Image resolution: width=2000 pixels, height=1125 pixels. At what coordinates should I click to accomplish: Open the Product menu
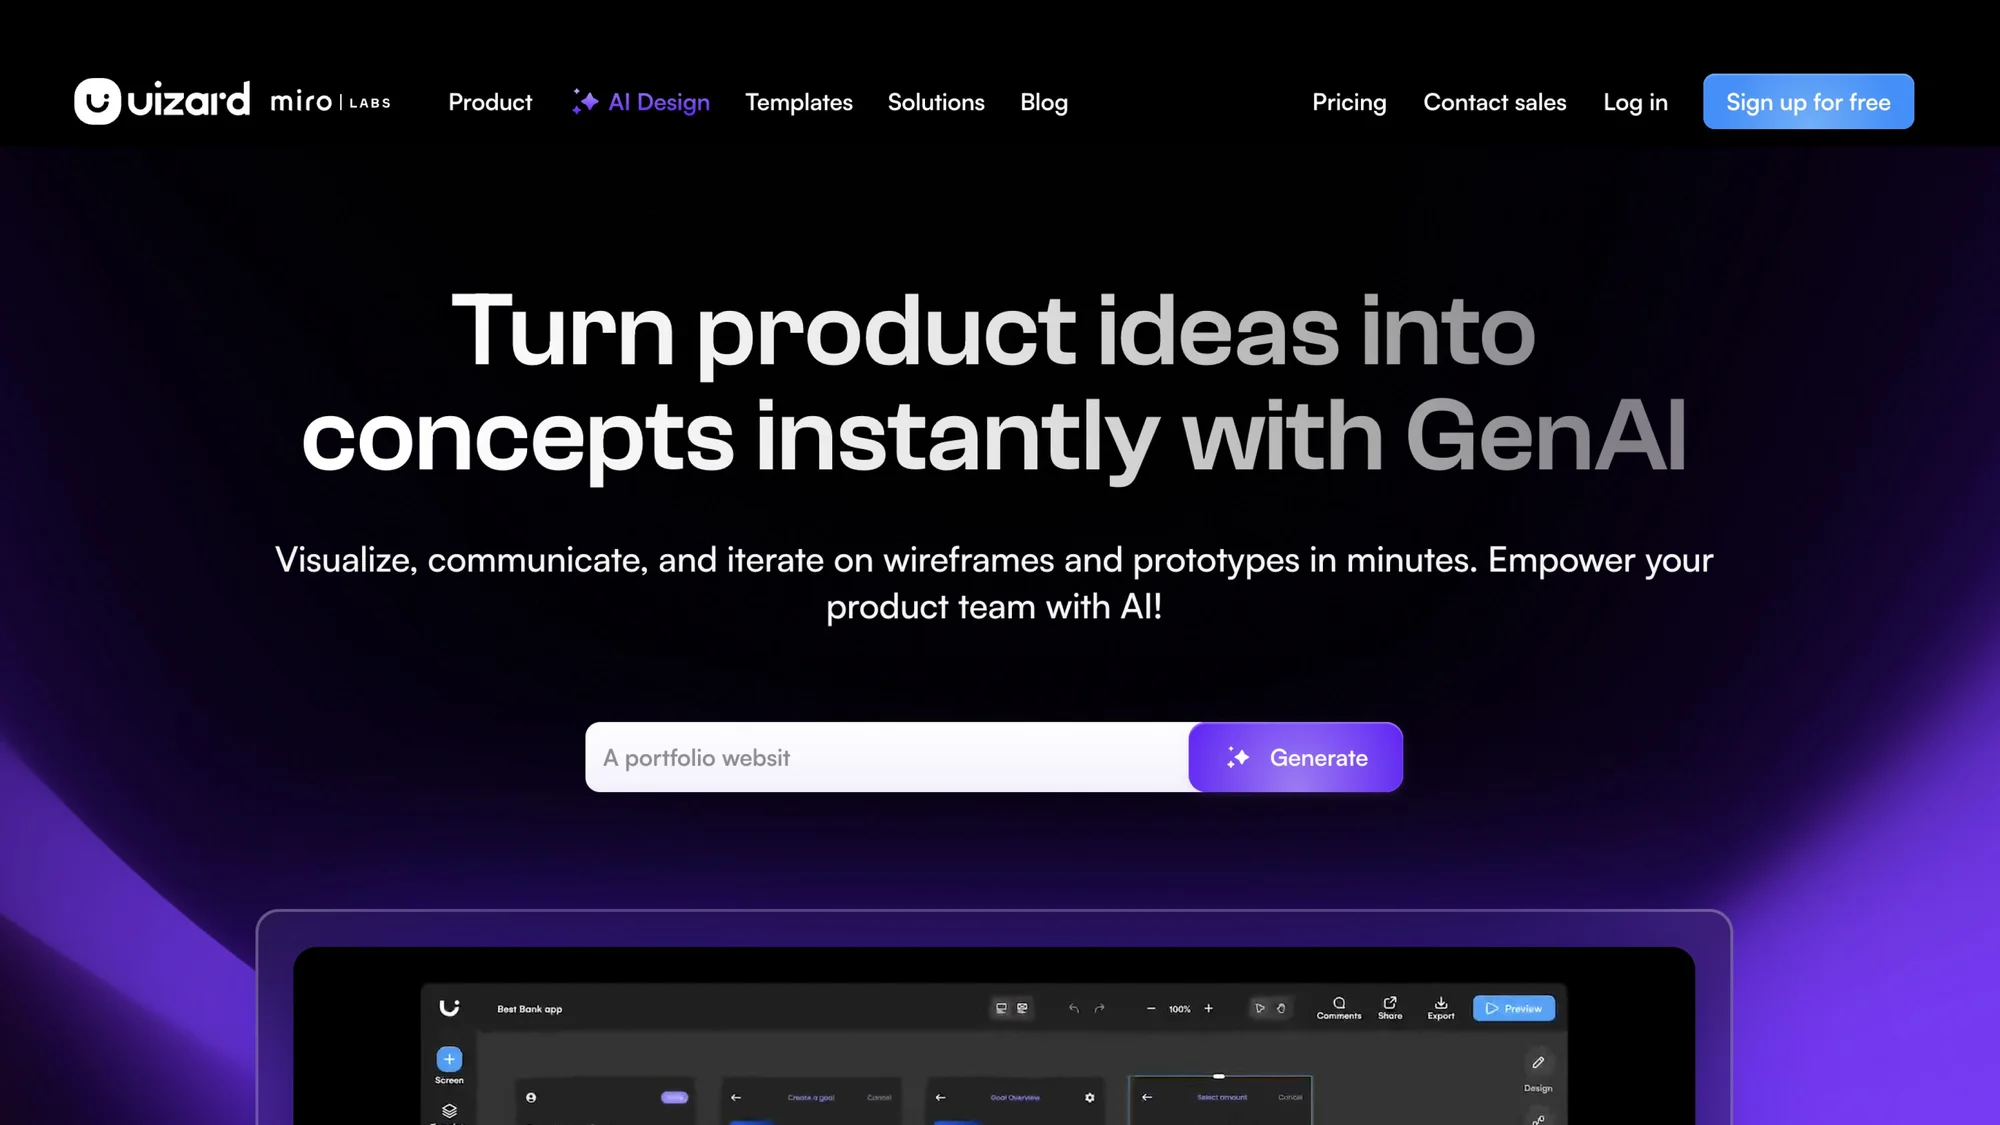pos(490,102)
